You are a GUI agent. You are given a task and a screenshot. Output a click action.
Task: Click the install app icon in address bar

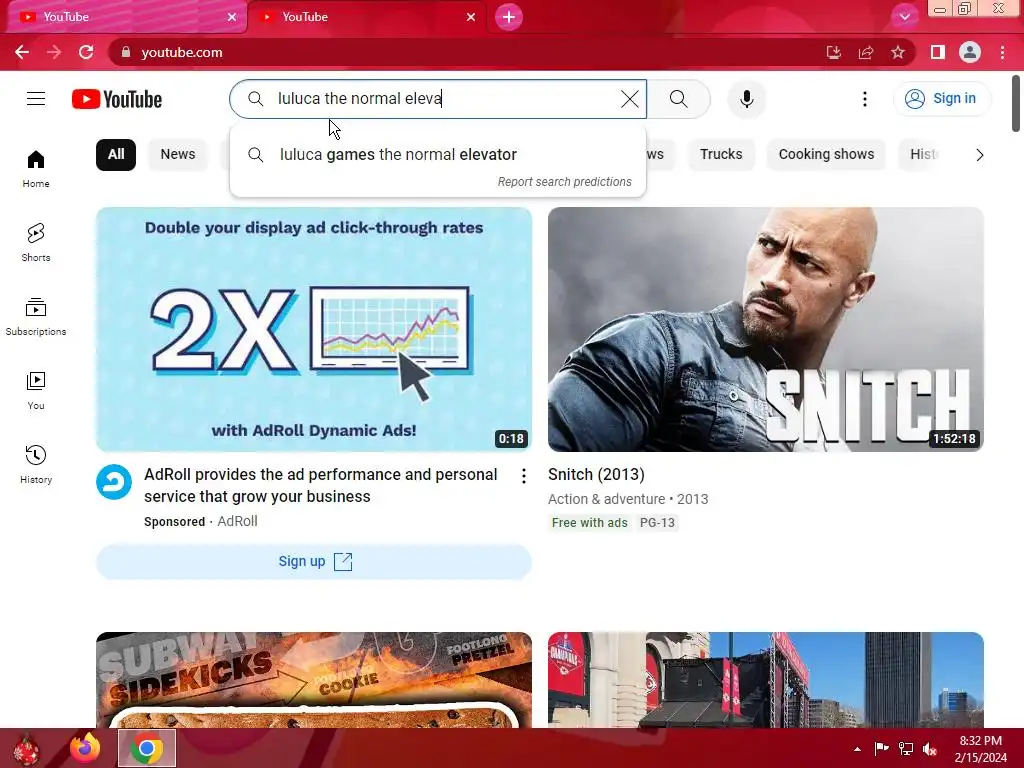(x=834, y=52)
